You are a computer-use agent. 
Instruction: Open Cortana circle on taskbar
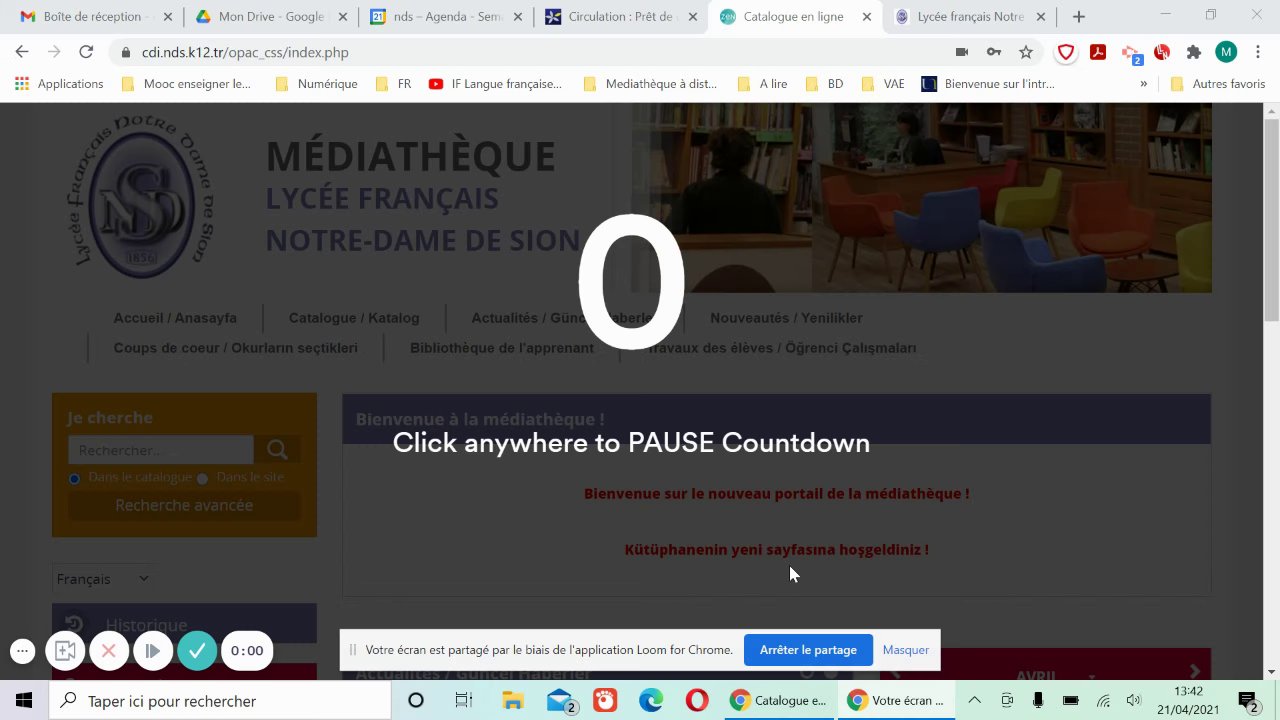[416, 701]
